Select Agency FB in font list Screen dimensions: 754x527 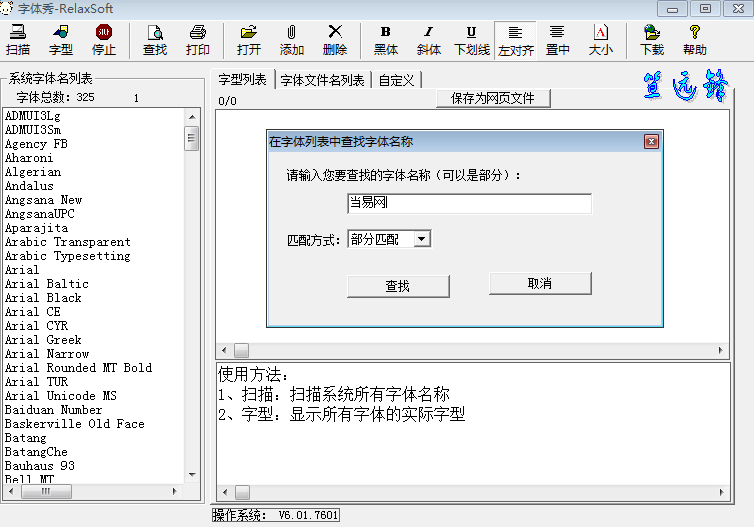coord(36,144)
